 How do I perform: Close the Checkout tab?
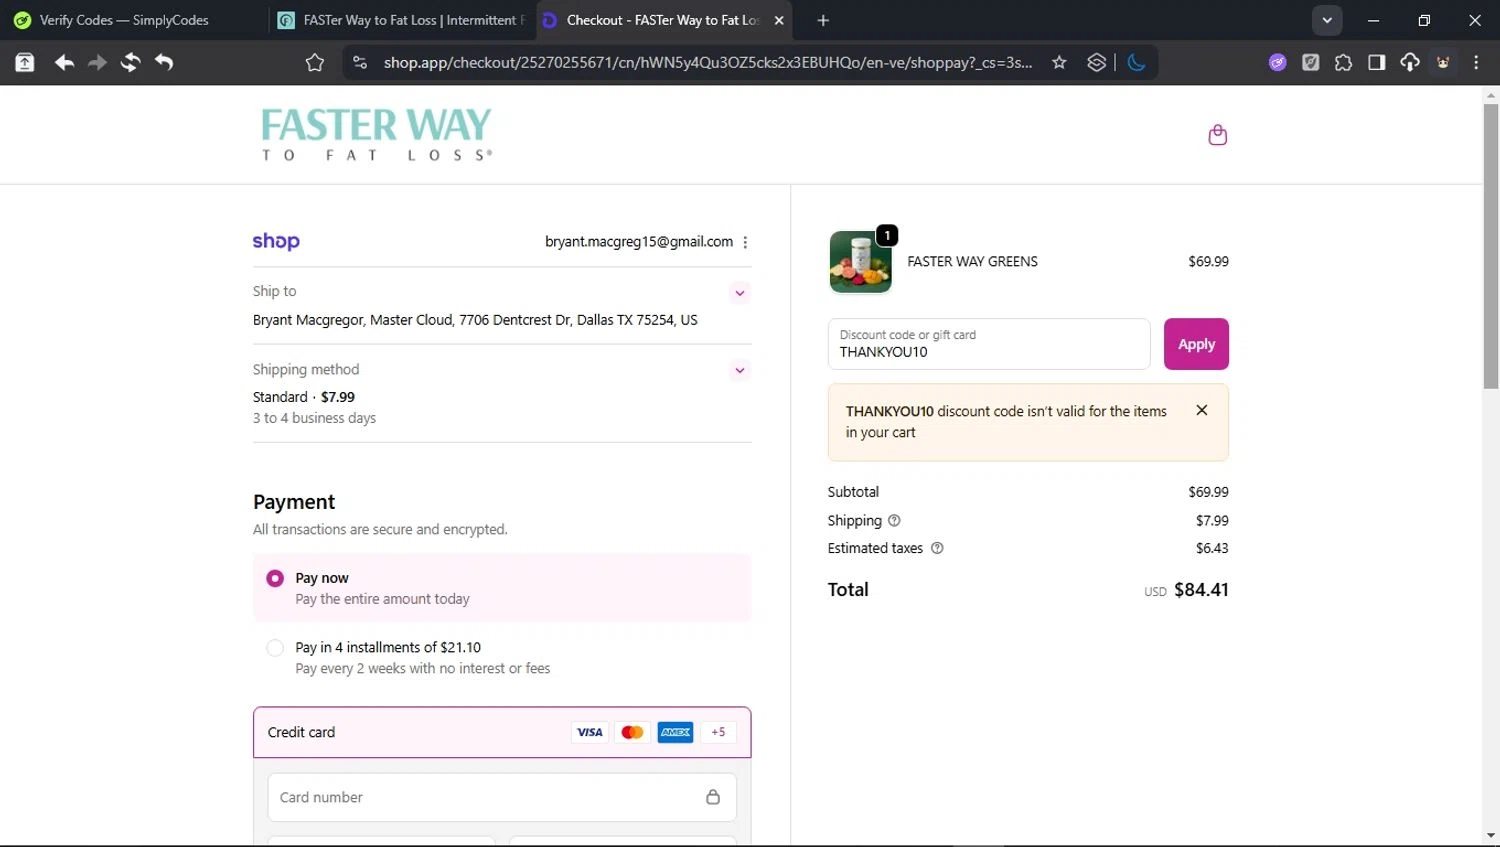[x=779, y=20]
